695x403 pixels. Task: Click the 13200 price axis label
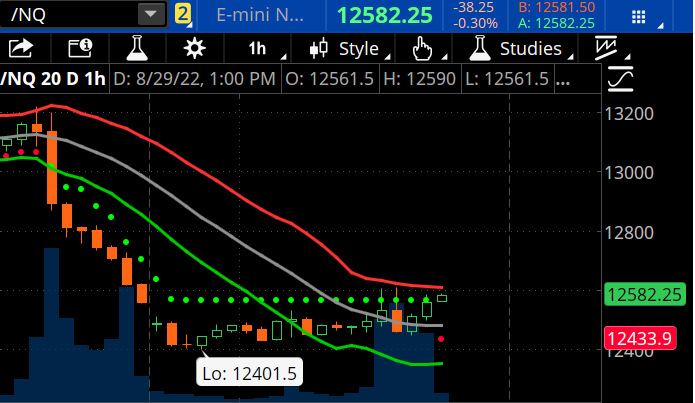pos(629,114)
